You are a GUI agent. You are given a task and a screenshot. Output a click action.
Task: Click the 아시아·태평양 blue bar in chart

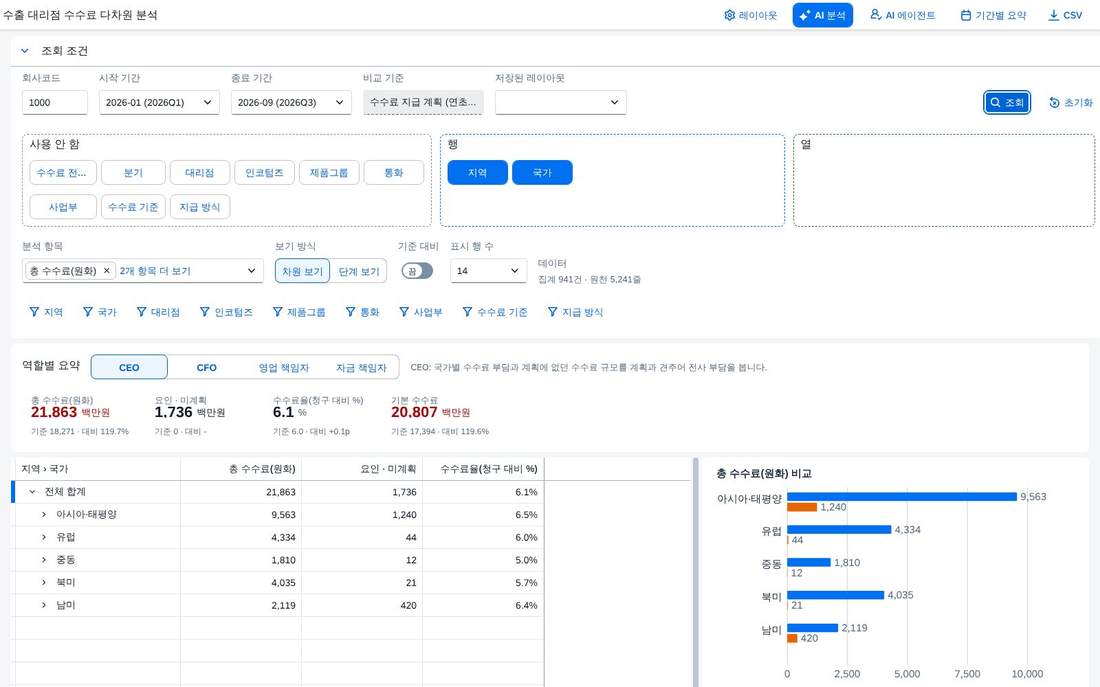pos(901,496)
